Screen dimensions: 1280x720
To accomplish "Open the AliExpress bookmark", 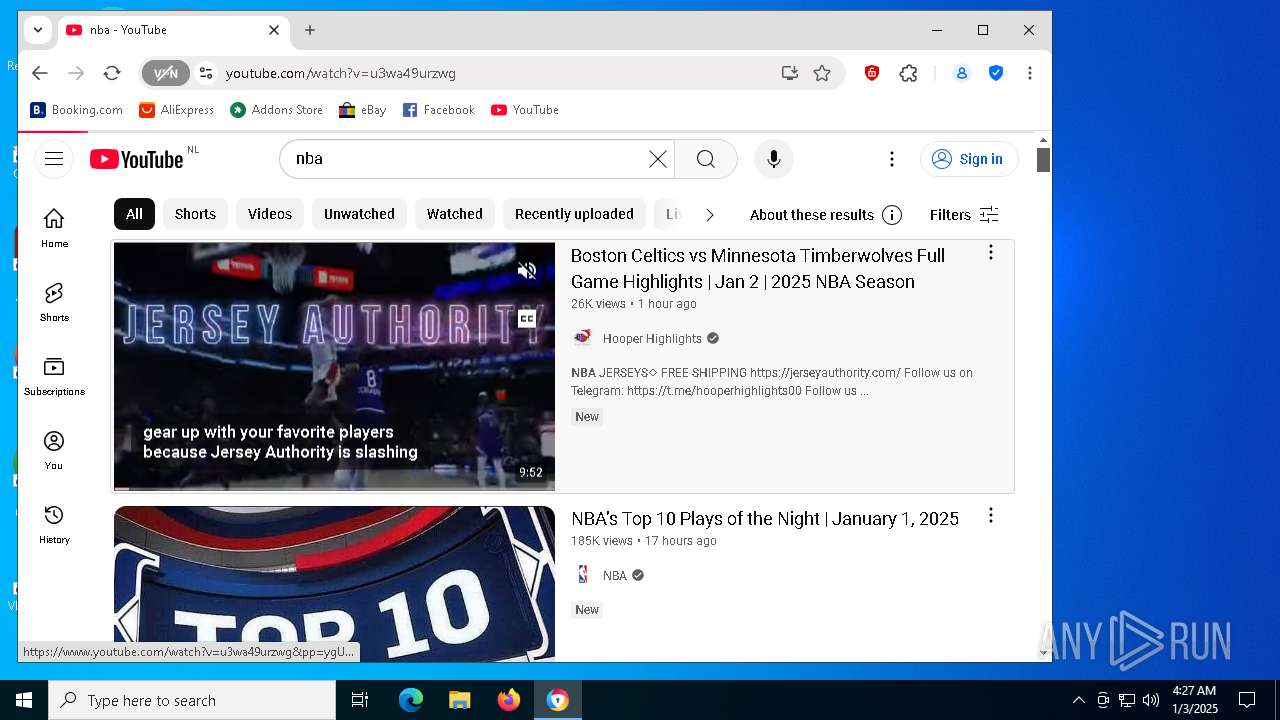I will coord(177,110).
